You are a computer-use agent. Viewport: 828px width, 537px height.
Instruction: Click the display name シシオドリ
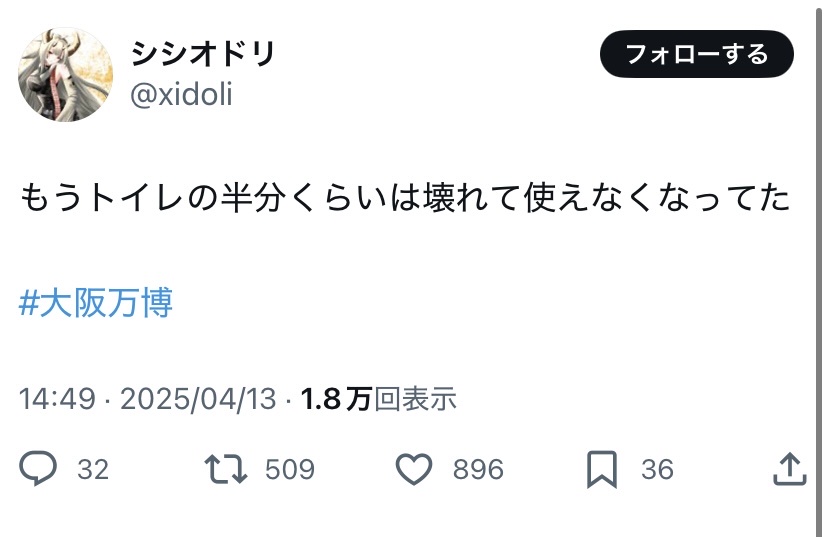203,54
